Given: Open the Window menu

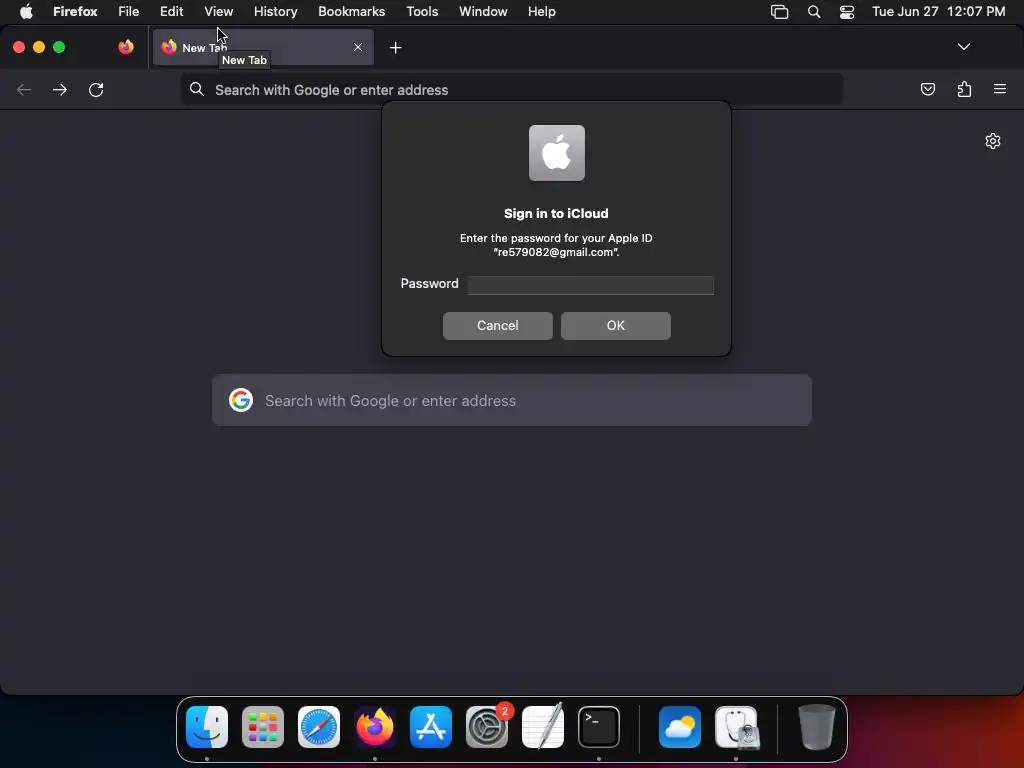Looking at the screenshot, I should pyautogui.click(x=483, y=11).
